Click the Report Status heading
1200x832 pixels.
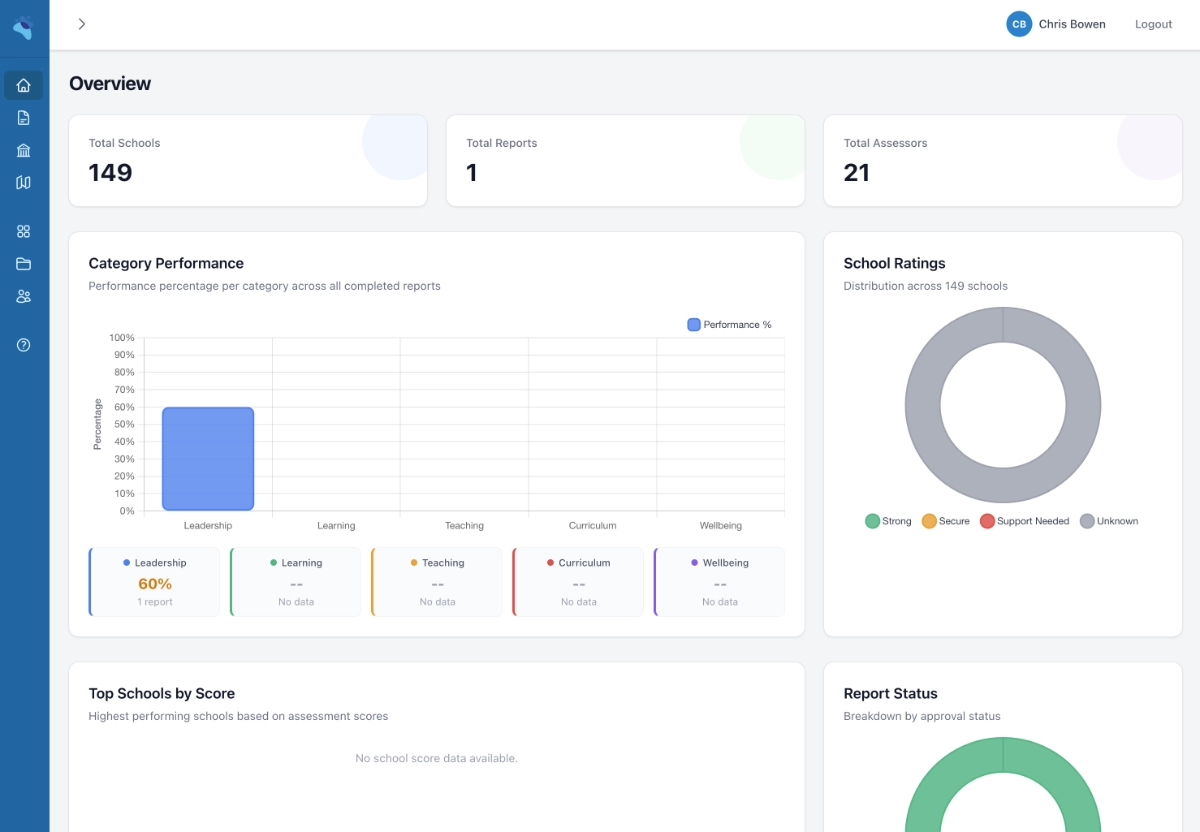pyautogui.click(x=890, y=694)
